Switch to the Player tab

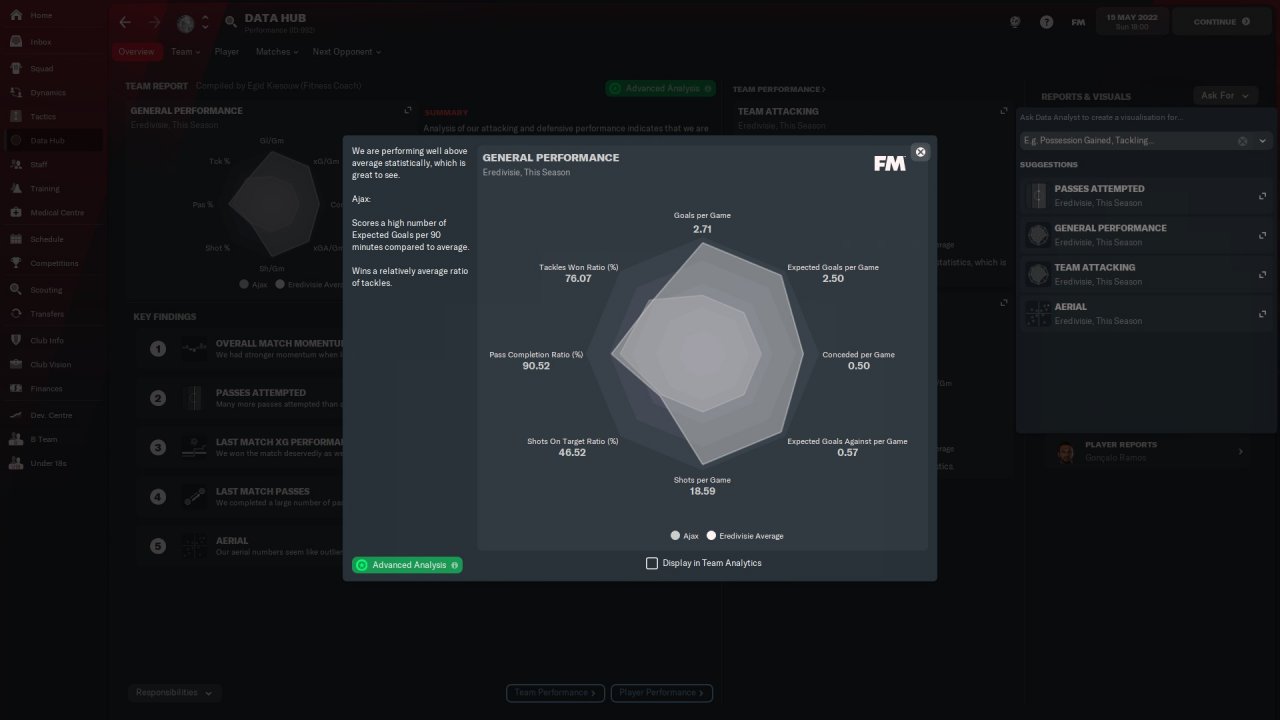pyautogui.click(x=227, y=52)
